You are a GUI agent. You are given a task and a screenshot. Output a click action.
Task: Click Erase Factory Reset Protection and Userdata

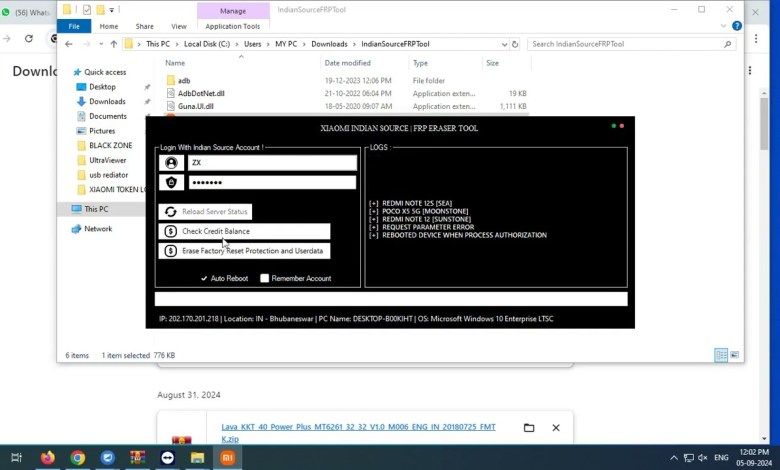tap(244, 251)
